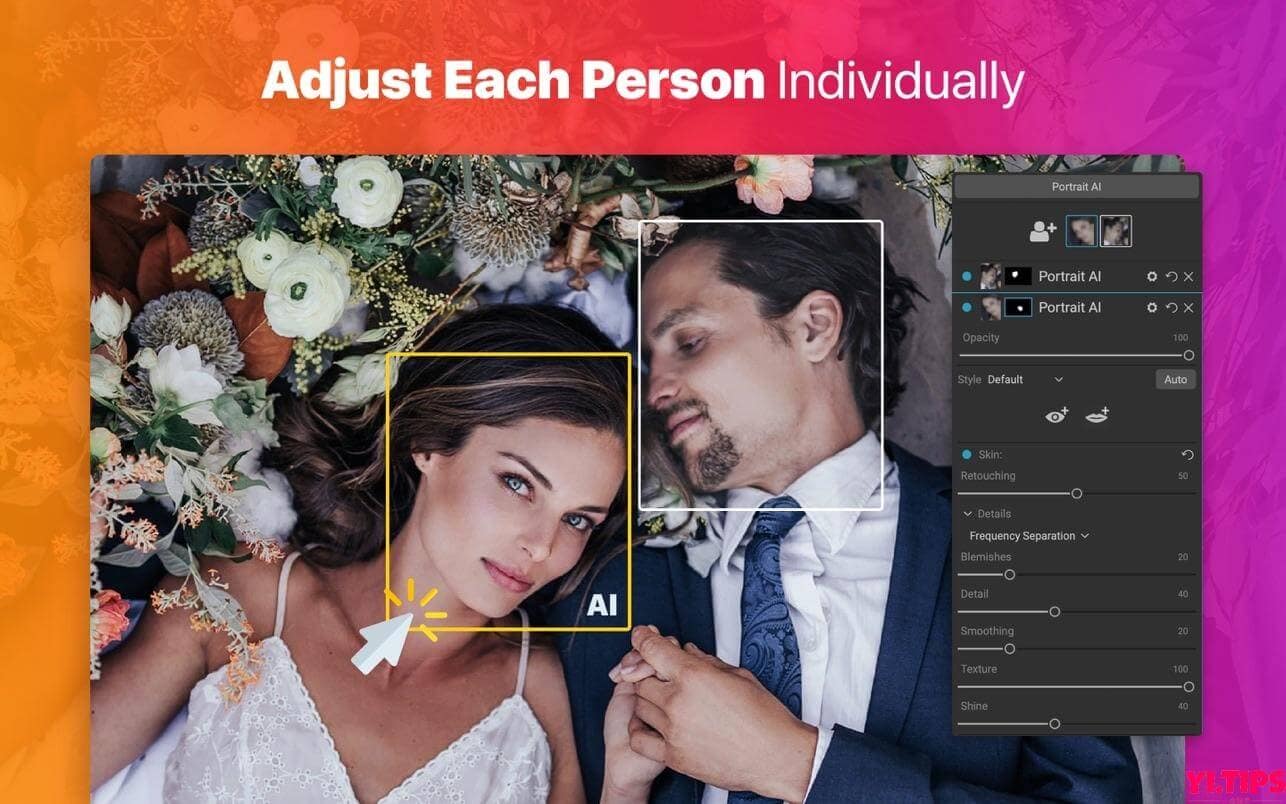The width and height of the screenshot is (1286, 804).
Task: Click the Auto button
Action: point(1176,380)
